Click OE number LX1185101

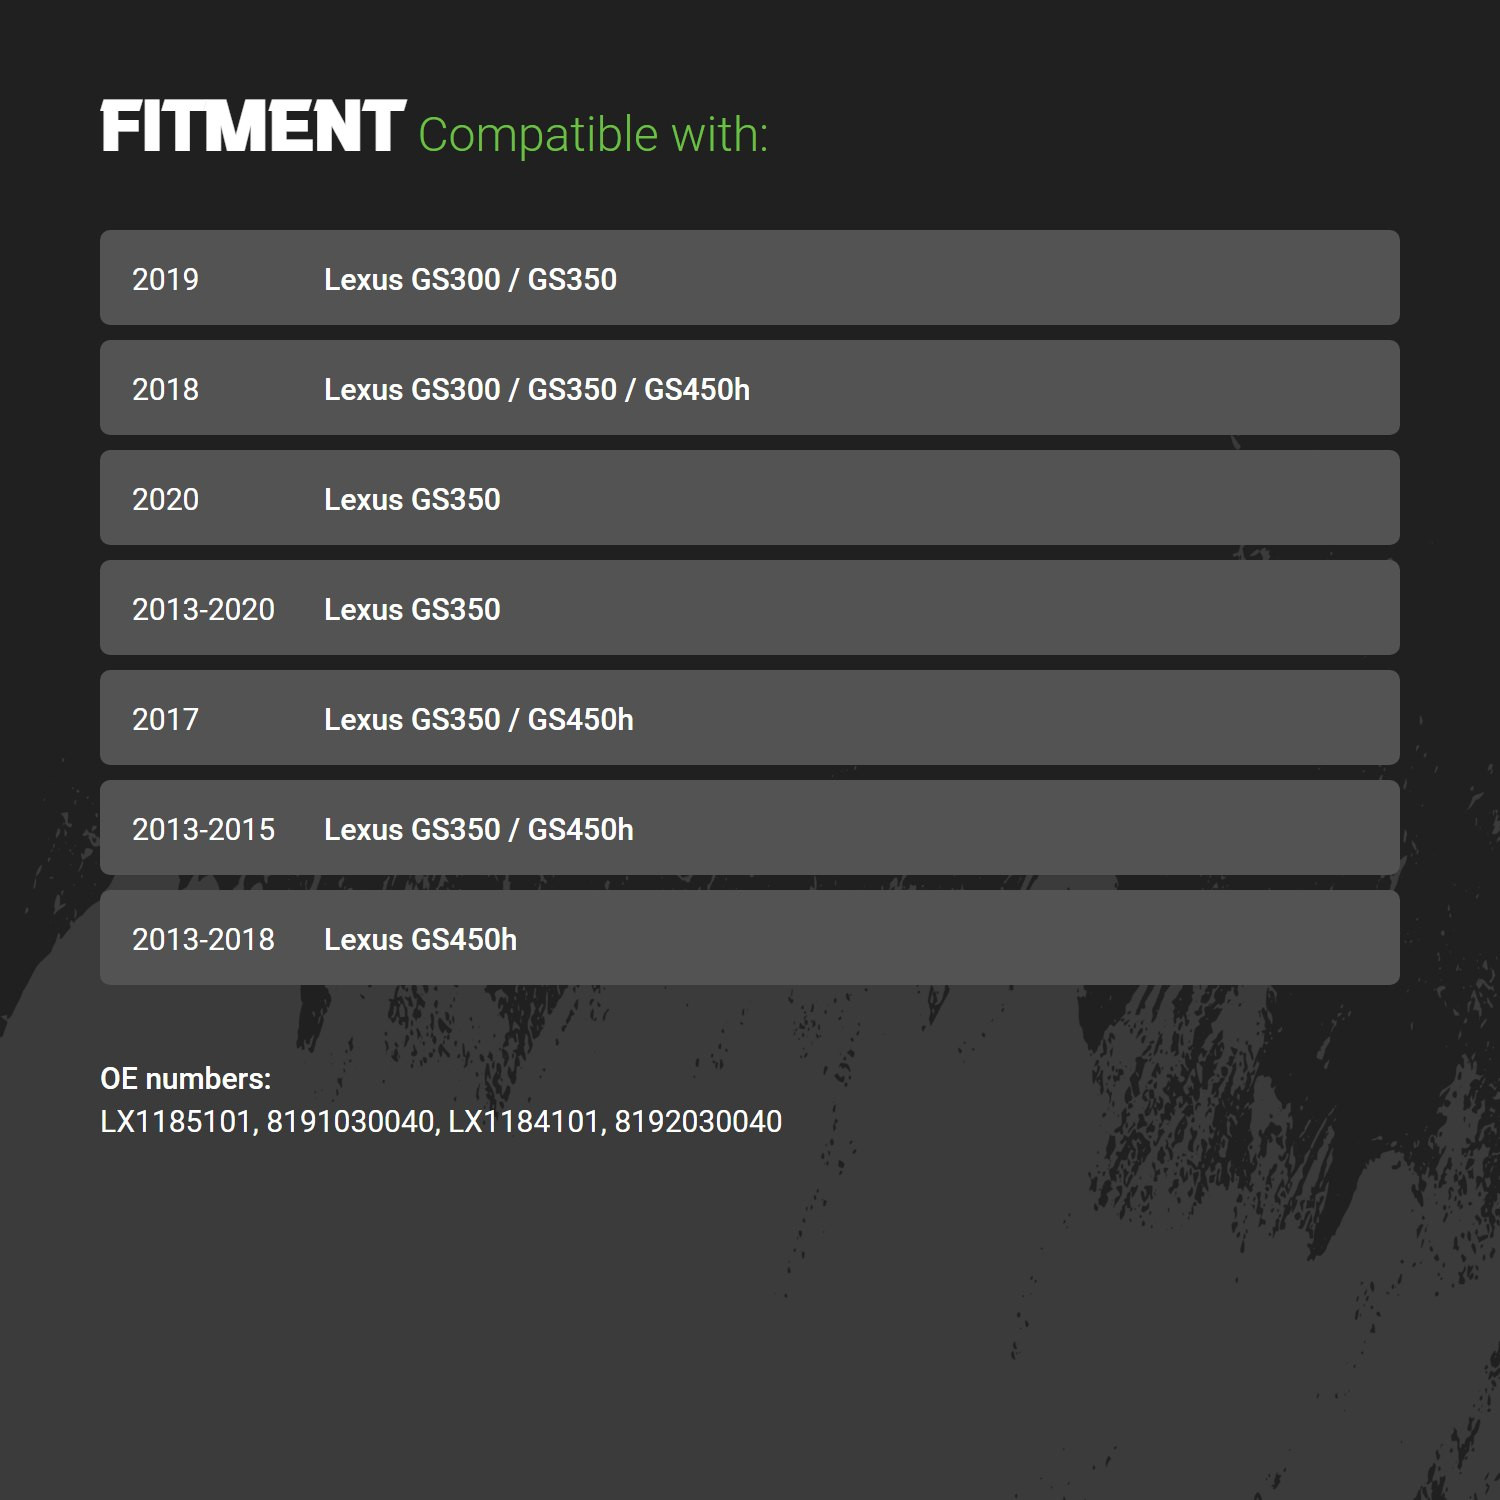pos(176,1122)
